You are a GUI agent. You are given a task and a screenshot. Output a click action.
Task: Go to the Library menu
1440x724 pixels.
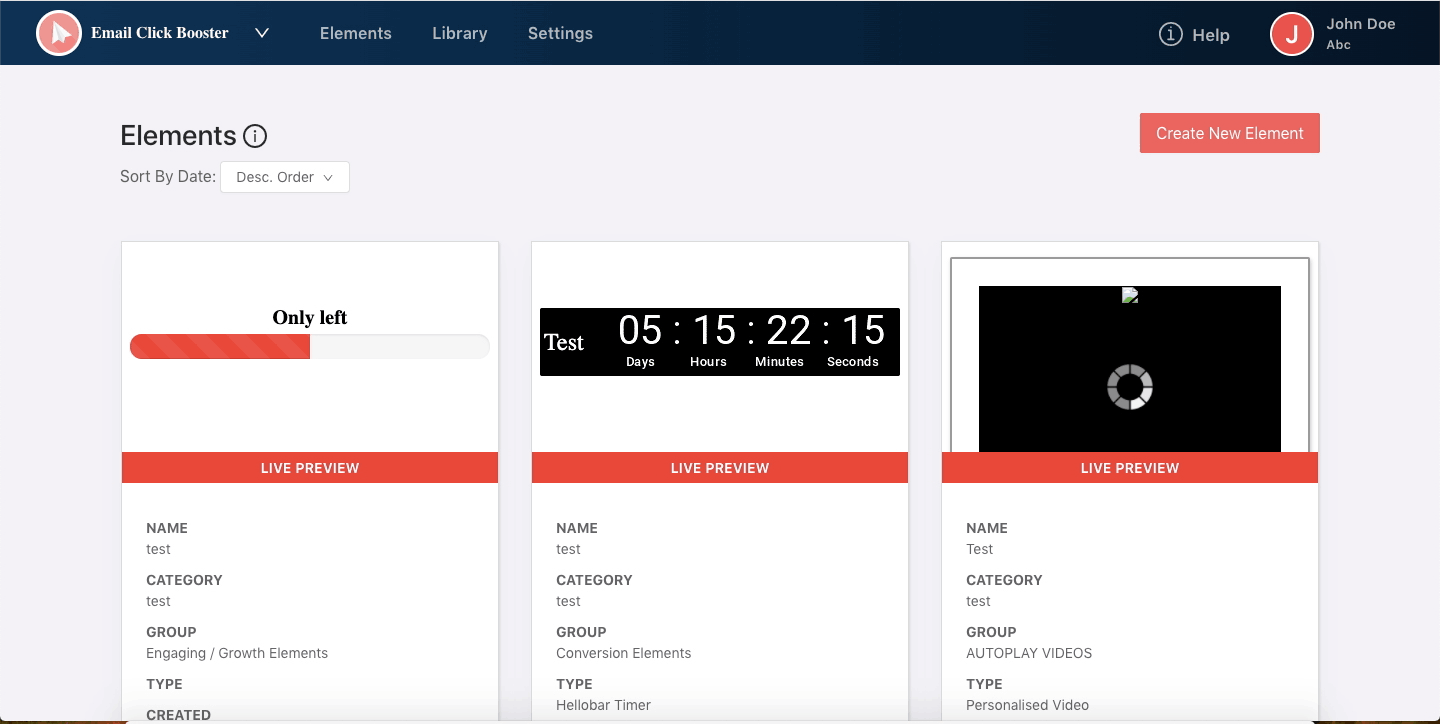point(459,33)
